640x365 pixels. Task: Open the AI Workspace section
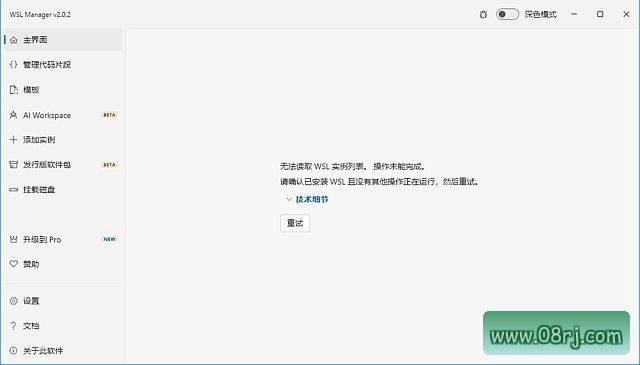[63, 115]
